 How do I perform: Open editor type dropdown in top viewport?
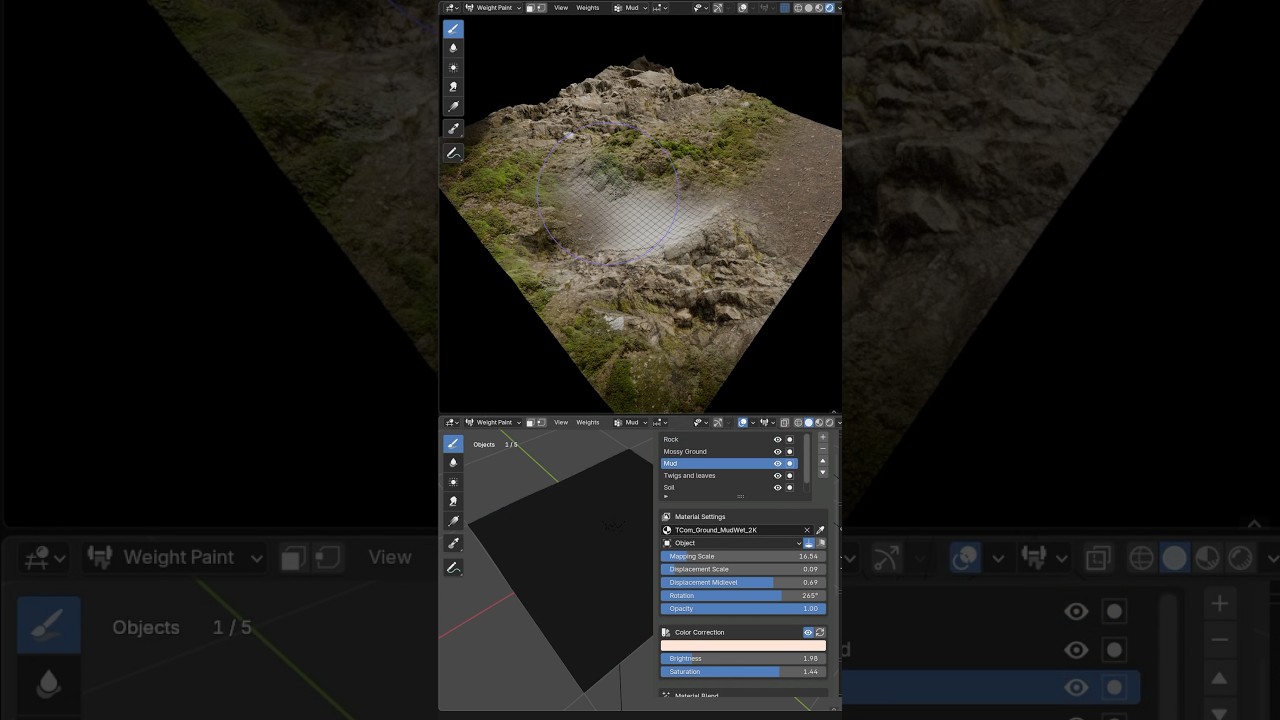pos(451,7)
